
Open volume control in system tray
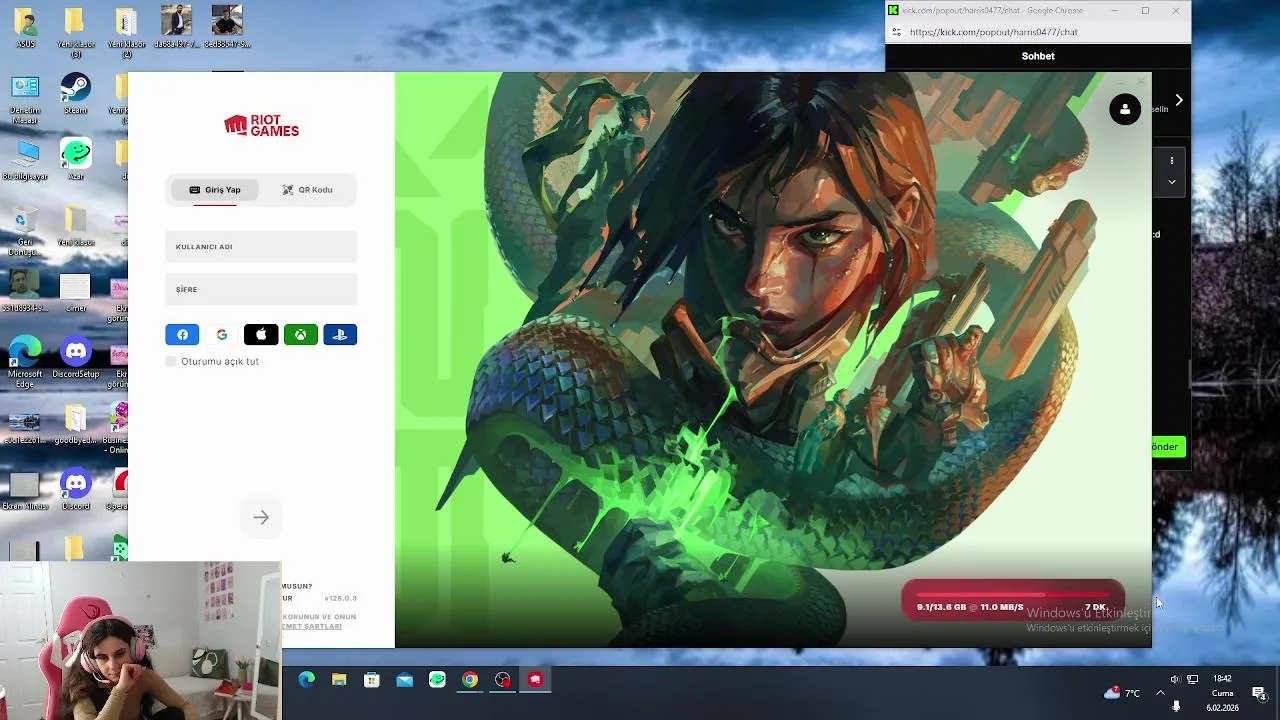point(1175,679)
